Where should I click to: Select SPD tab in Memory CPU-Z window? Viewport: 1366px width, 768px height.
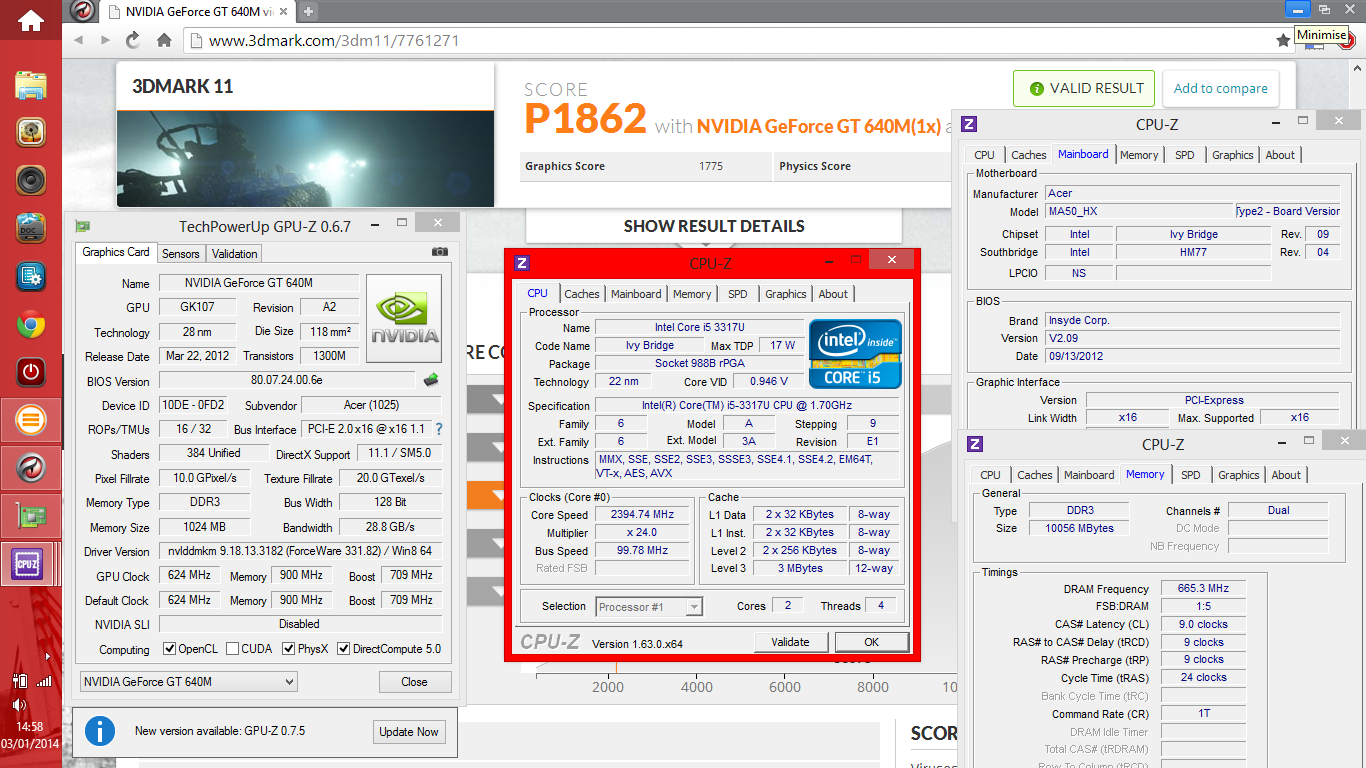[x=1190, y=475]
